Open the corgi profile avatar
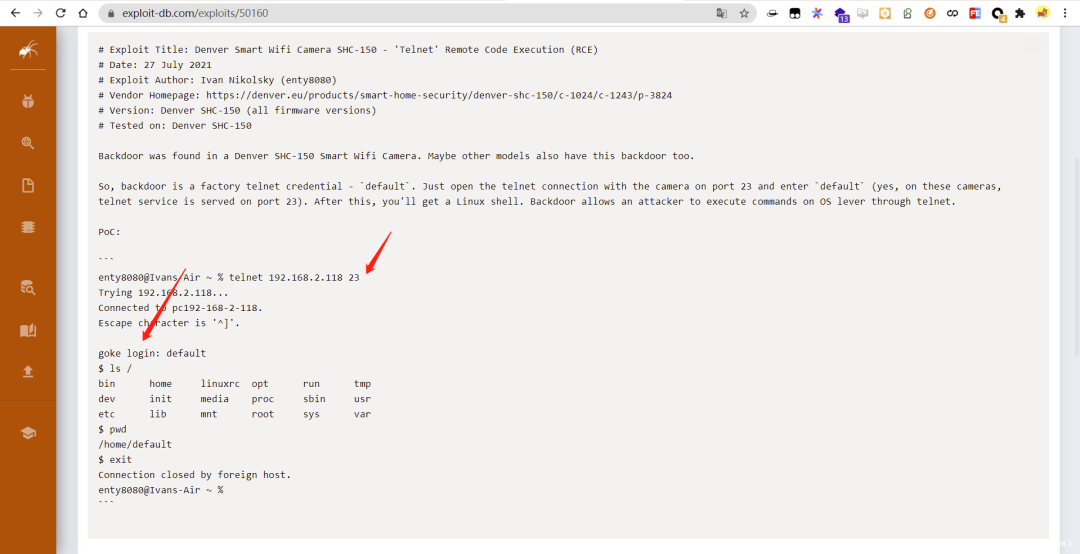 (x=1043, y=13)
